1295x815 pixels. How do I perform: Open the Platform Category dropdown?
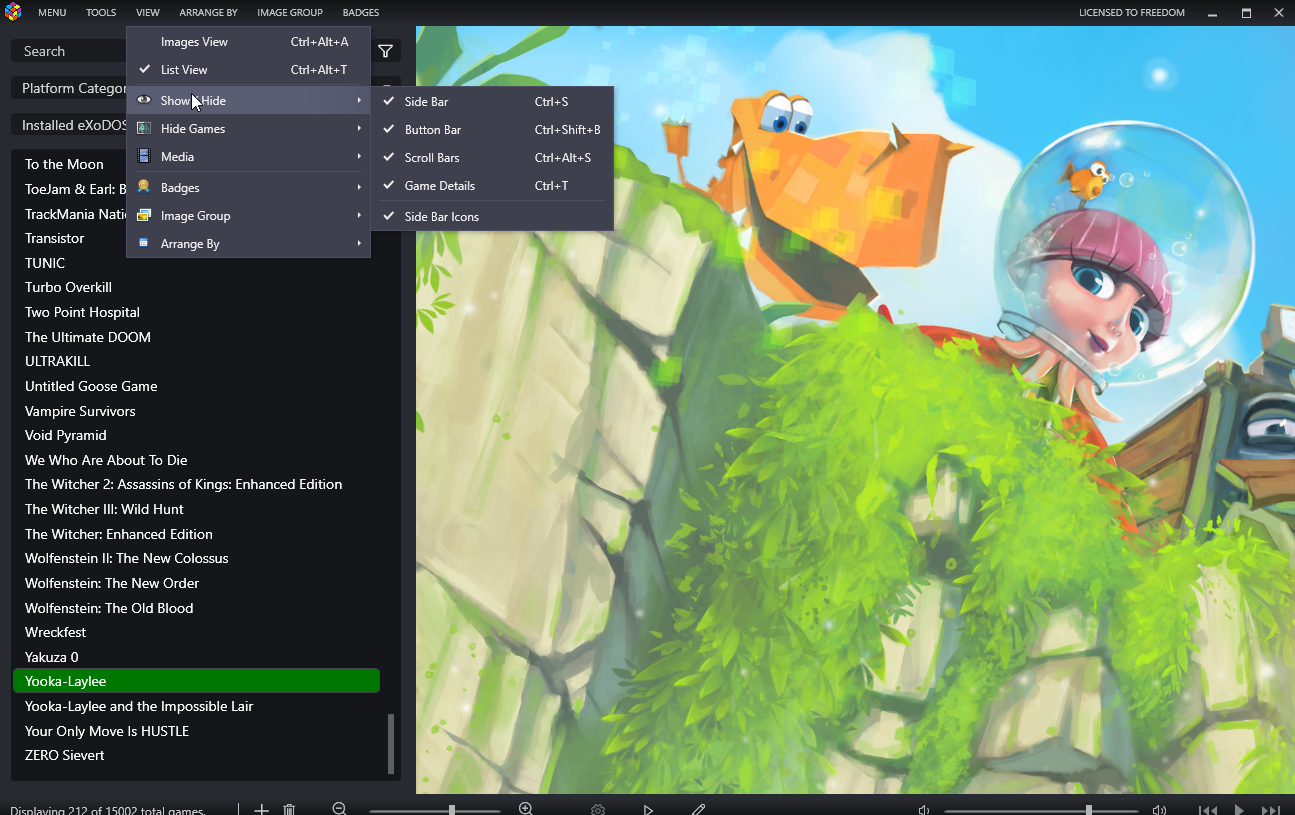(x=206, y=88)
